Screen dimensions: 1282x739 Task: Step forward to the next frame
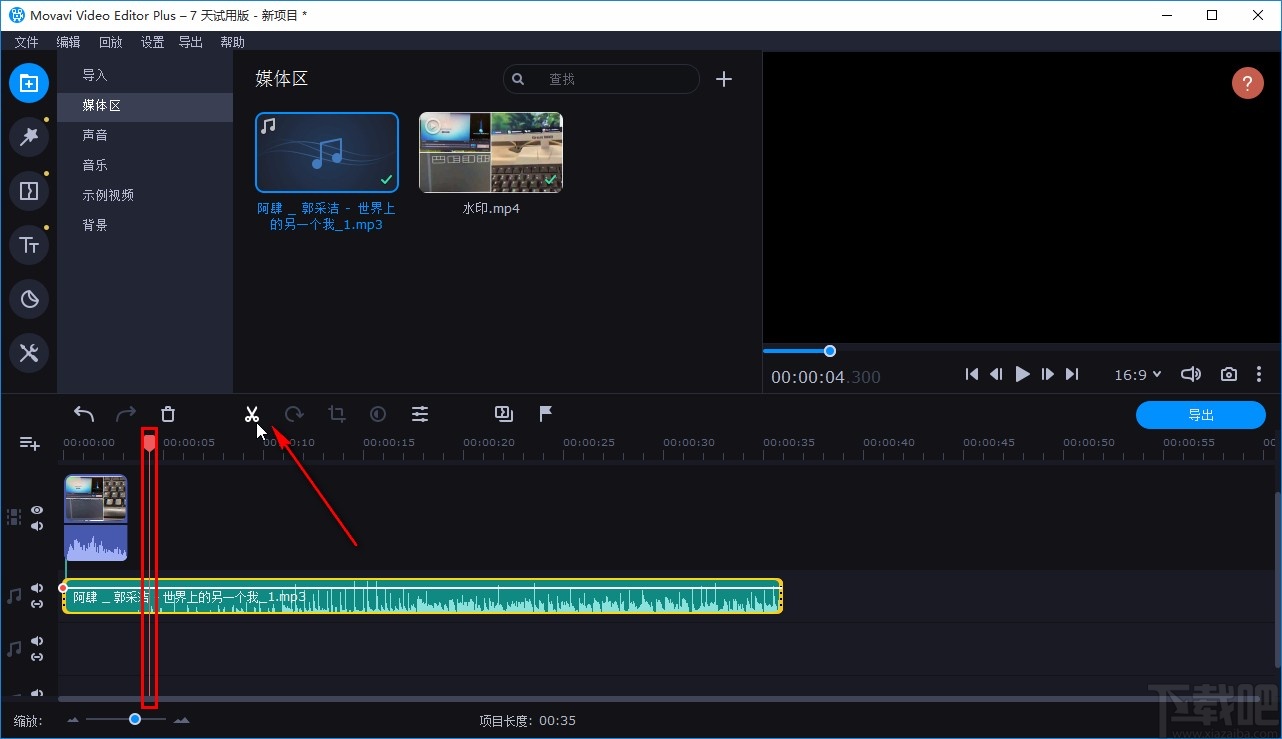(x=1047, y=374)
